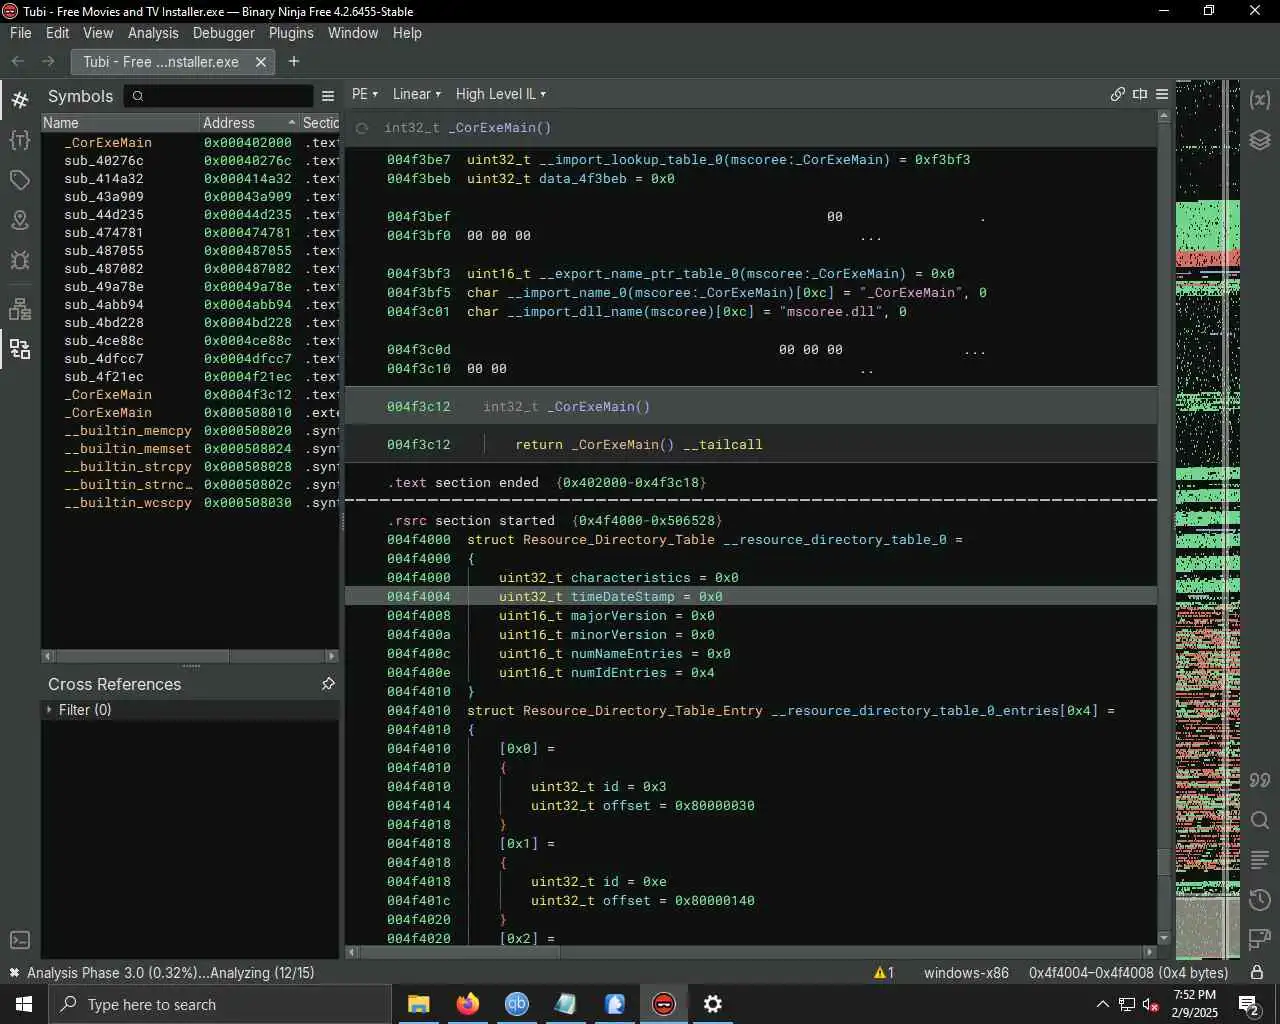Viewport: 1280px width, 1024px height.
Task: Open the Debugger menu
Action: point(224,33)
